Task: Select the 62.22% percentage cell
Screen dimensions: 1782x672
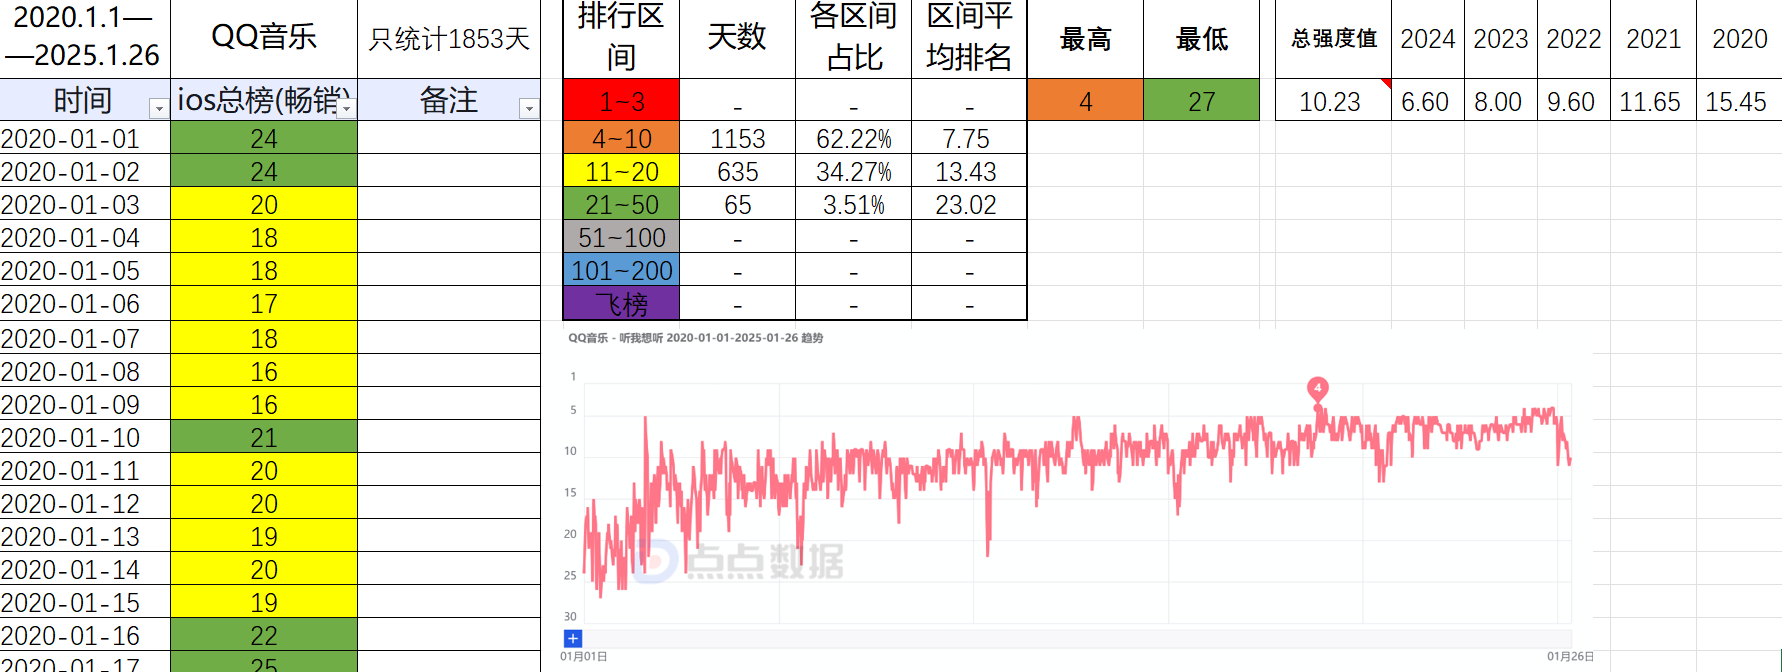Action: point(853,139)
